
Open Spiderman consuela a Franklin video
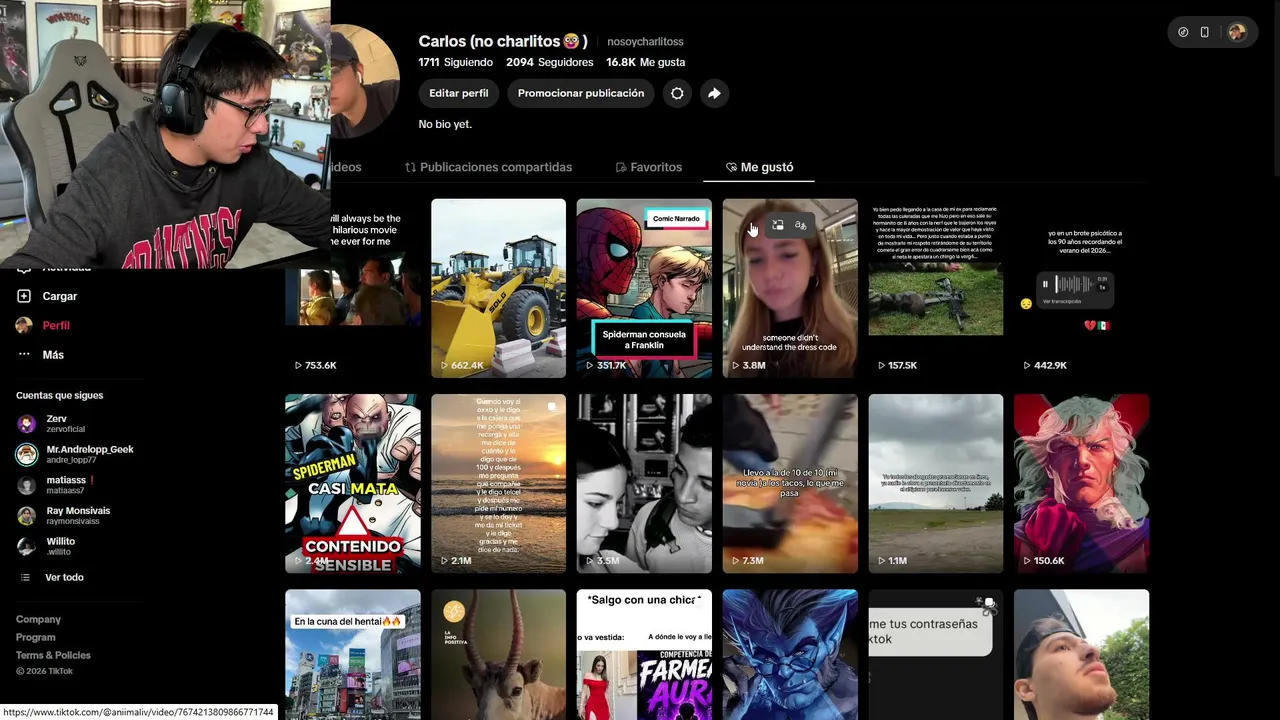click(644, 288)
